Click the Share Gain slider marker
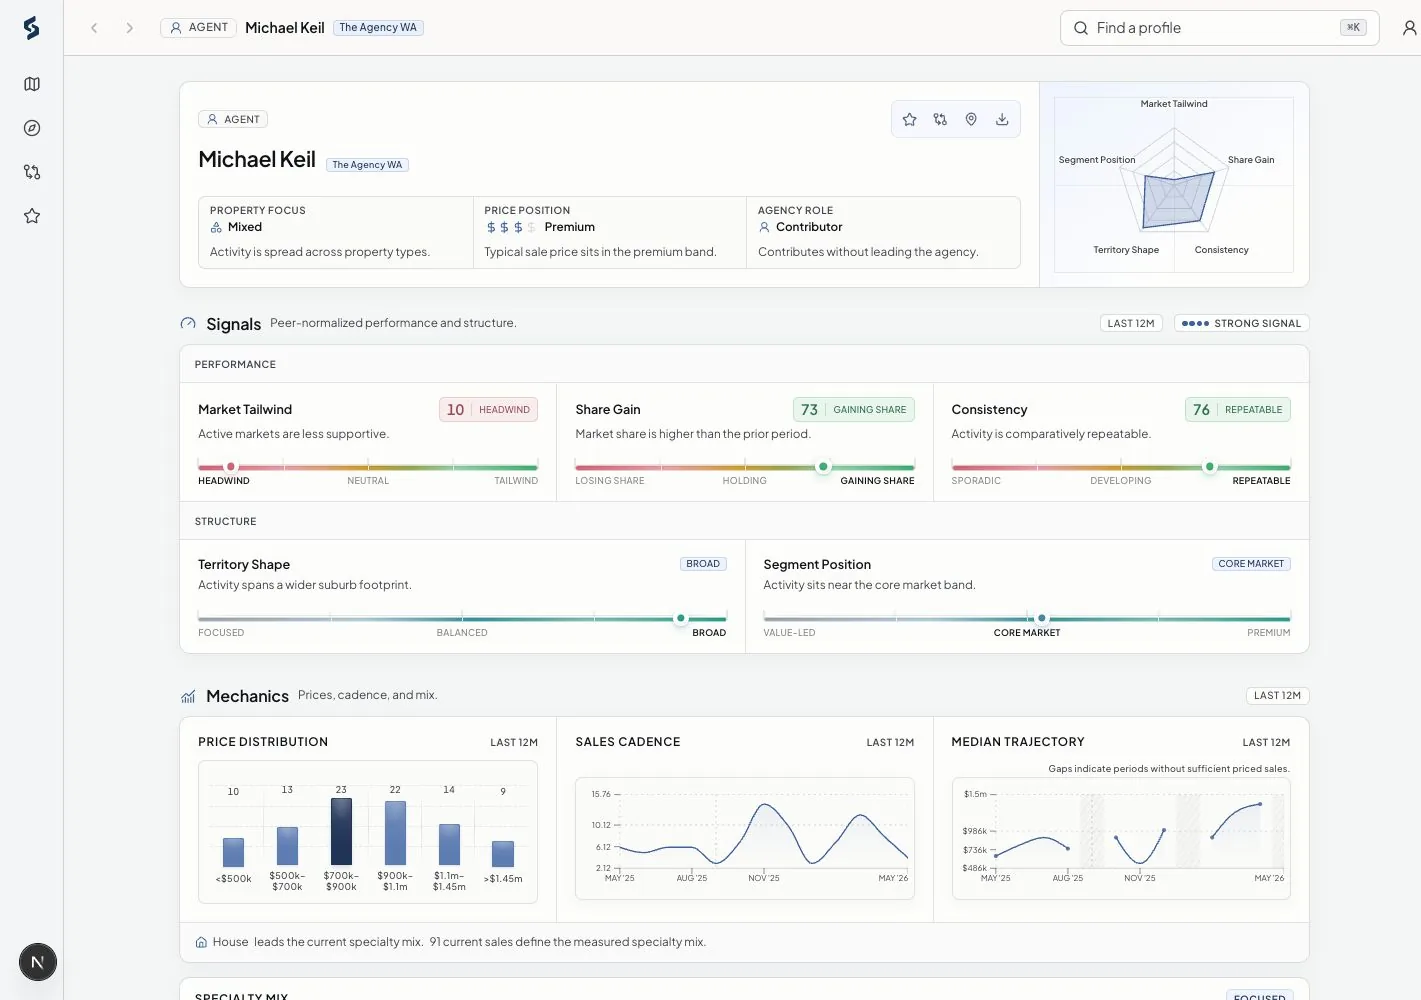 [823, 467]
